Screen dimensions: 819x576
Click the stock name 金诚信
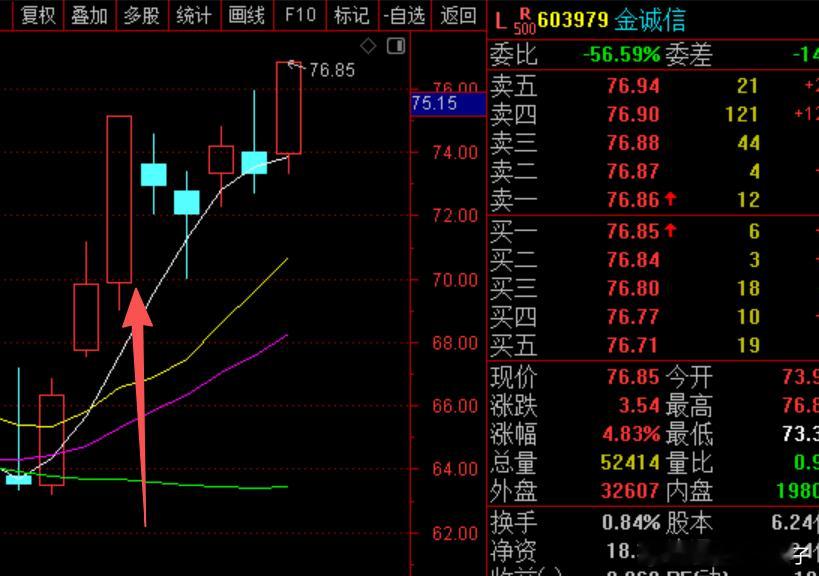[x=650, y=20]
